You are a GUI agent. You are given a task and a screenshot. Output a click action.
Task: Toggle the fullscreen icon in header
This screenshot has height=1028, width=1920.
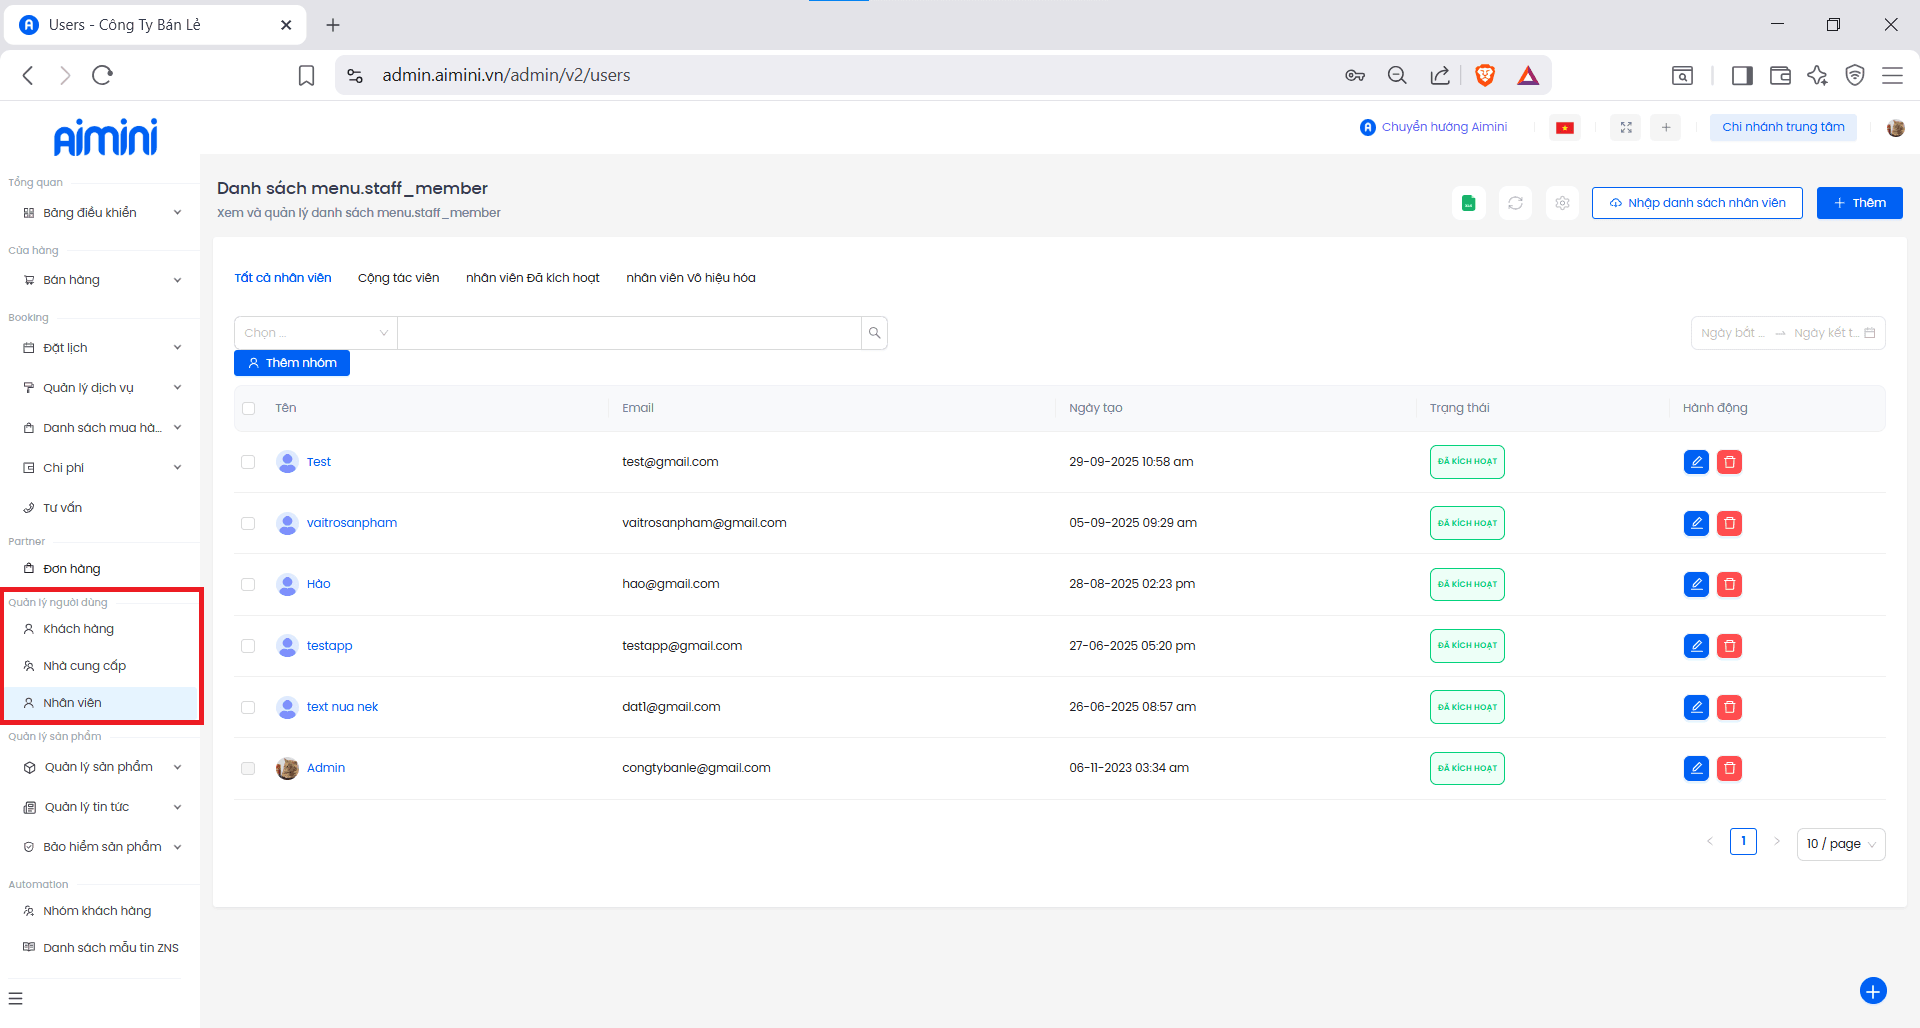coord(1626,128)
